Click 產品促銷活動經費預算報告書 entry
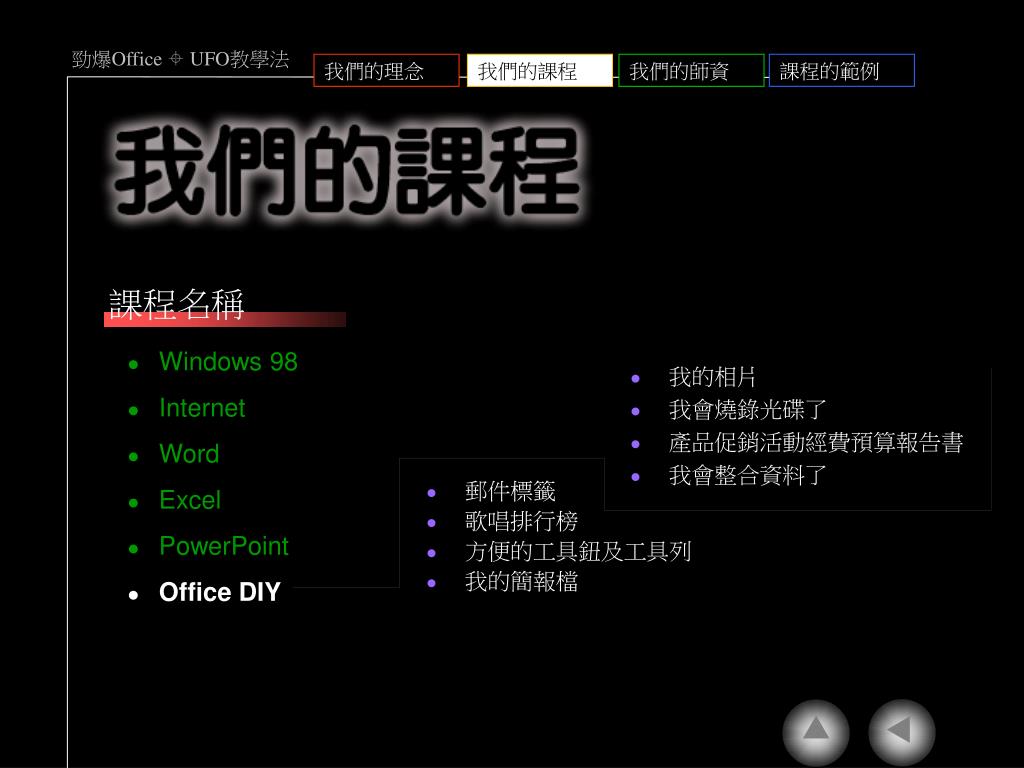 [x=816, y=442]
